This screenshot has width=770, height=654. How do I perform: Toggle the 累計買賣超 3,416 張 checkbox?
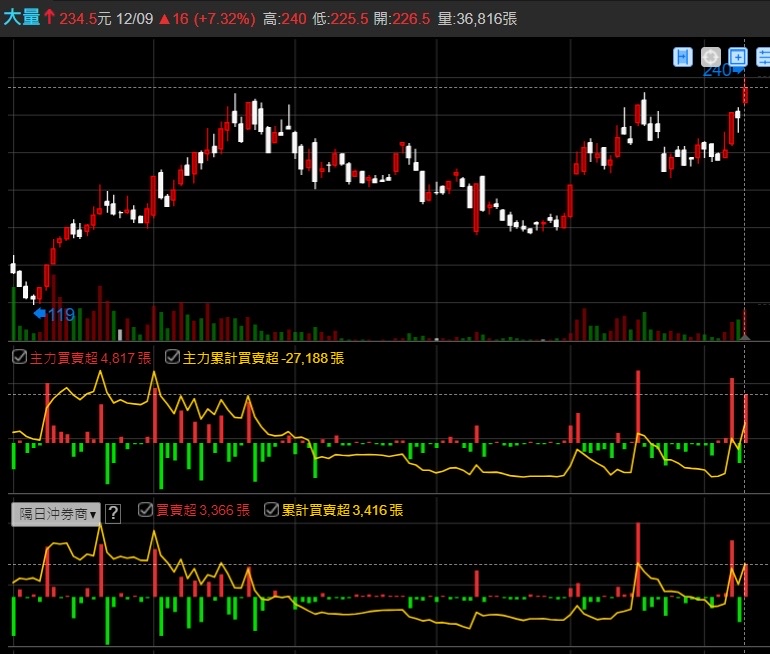271,510
